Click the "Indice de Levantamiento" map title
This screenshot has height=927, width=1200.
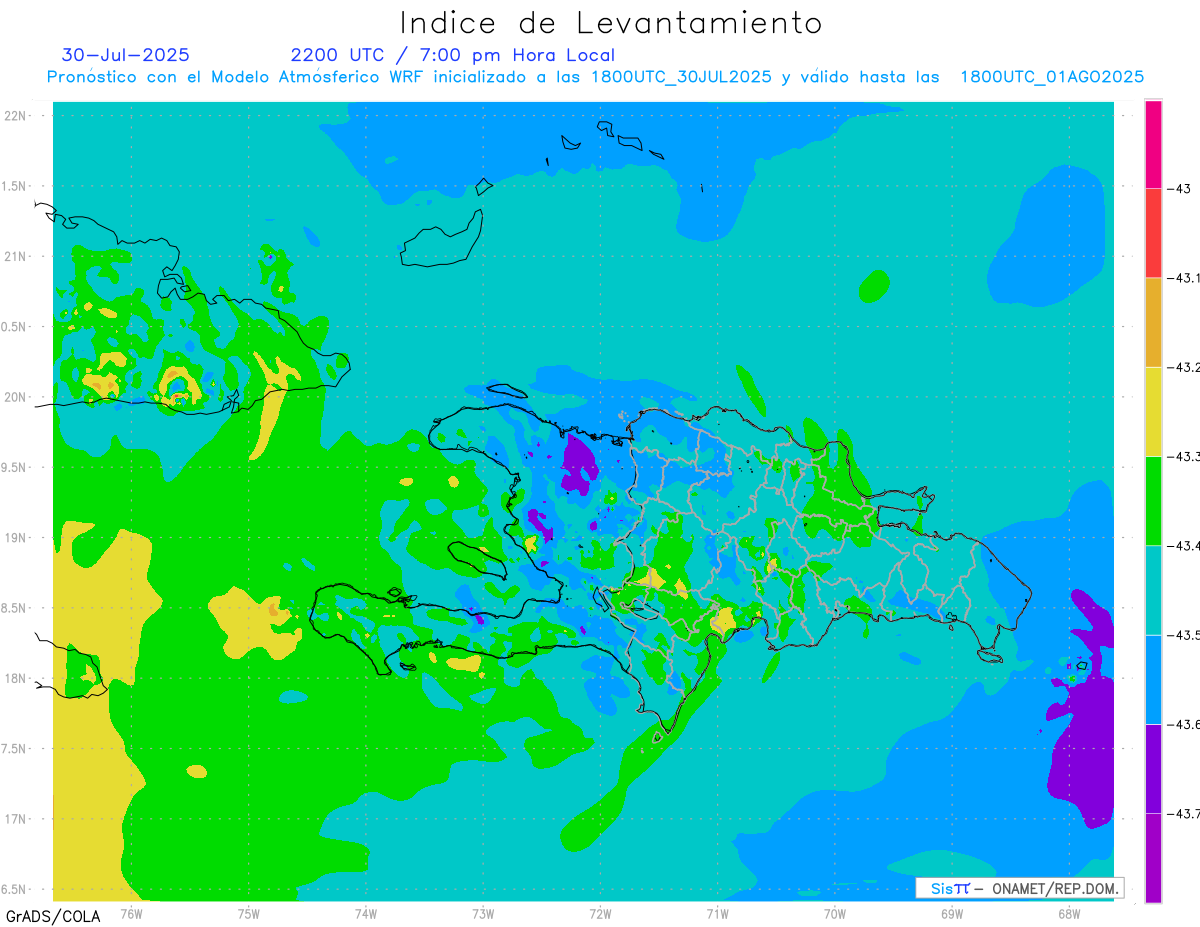(x=610, y=22)
